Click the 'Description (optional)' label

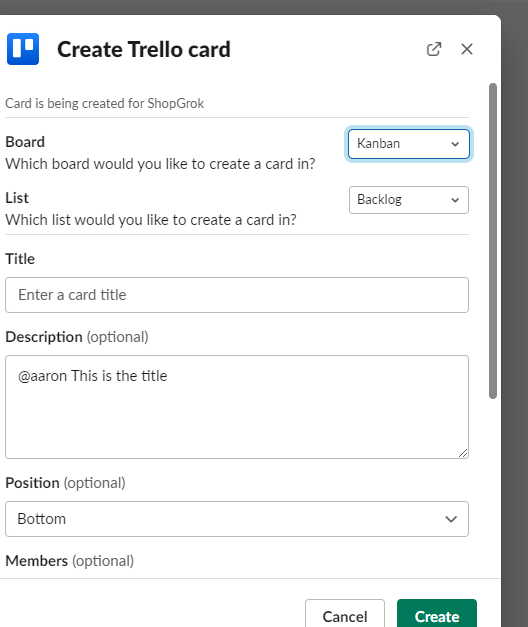(x=77, y=337)
